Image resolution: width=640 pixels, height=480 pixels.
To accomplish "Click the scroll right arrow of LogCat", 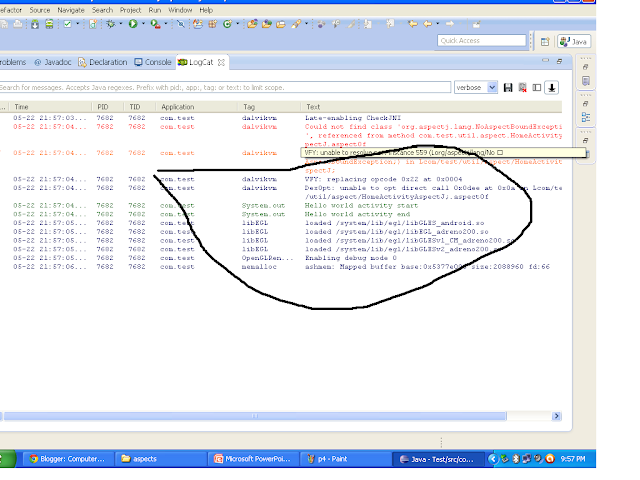I will [556, 416].
